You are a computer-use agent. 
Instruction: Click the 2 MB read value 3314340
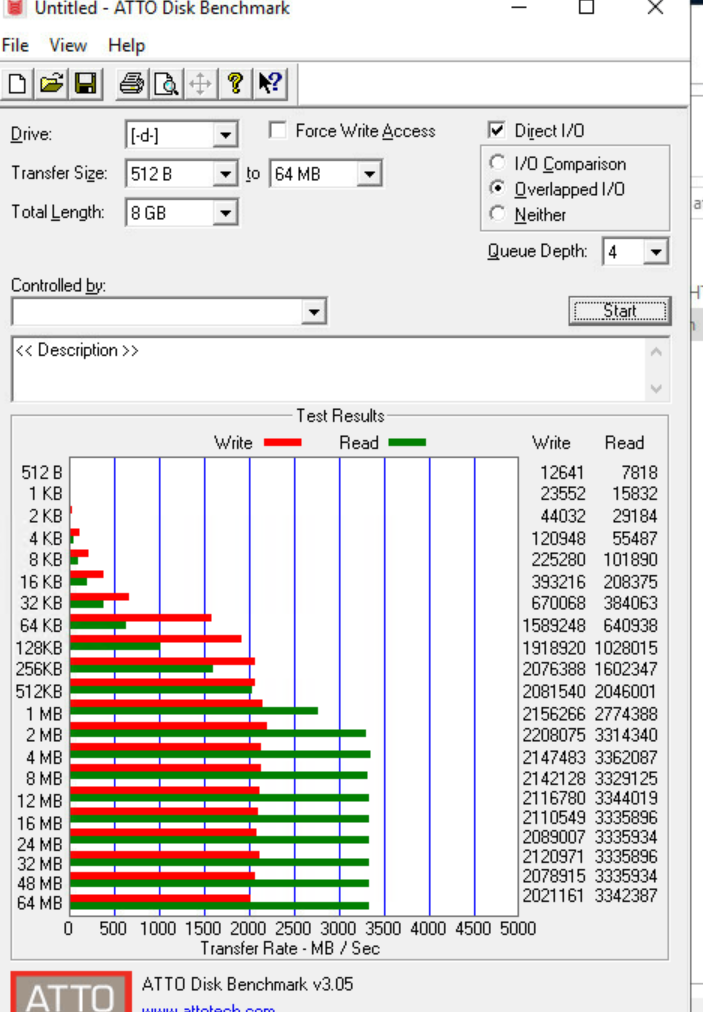626,735
